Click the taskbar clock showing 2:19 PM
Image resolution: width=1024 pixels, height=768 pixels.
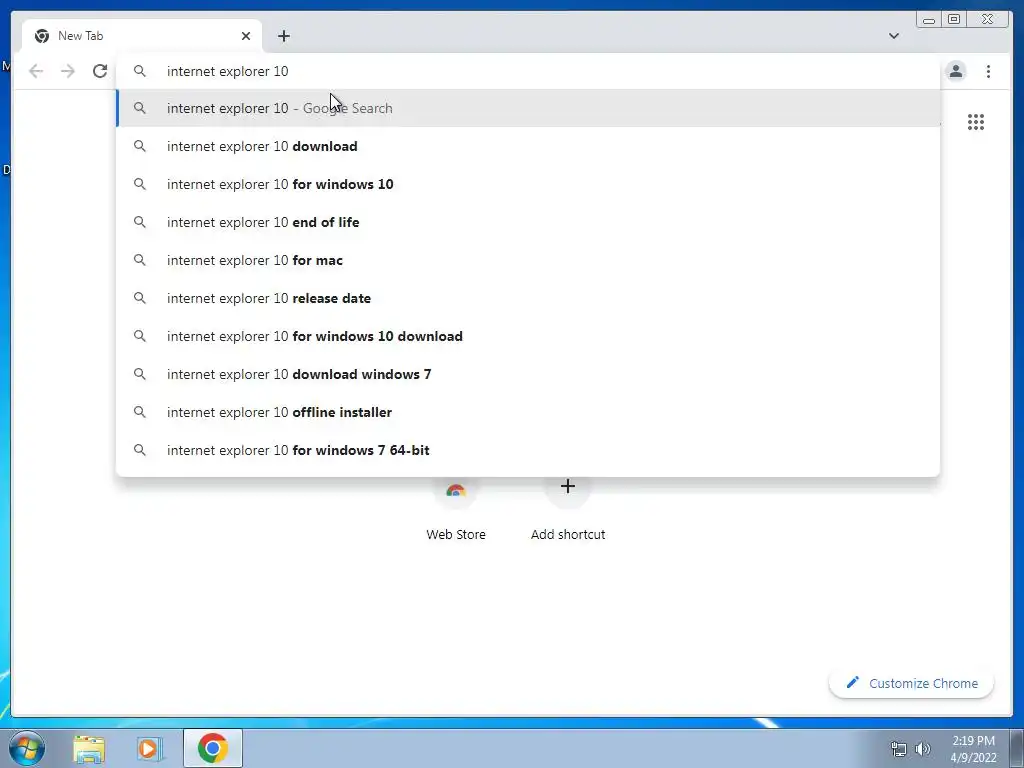click(973, 749)
